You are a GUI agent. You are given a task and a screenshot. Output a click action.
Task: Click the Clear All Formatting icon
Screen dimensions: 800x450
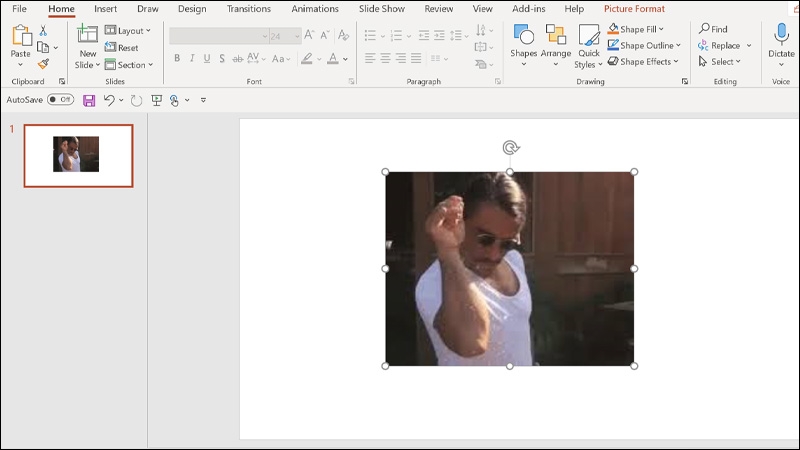tap(344, 35)
